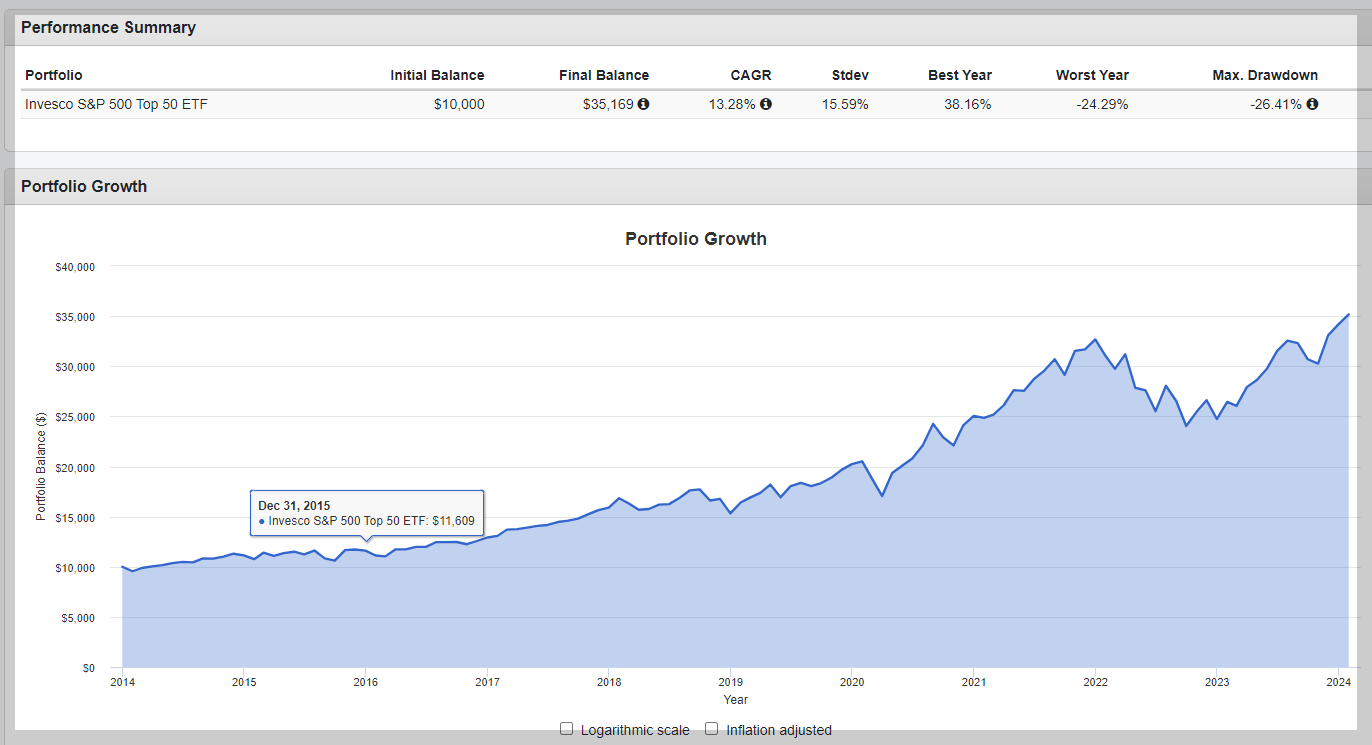Enable the Logarithmic scale checkbox
1372x745 pixels.
tap(567, 729)
